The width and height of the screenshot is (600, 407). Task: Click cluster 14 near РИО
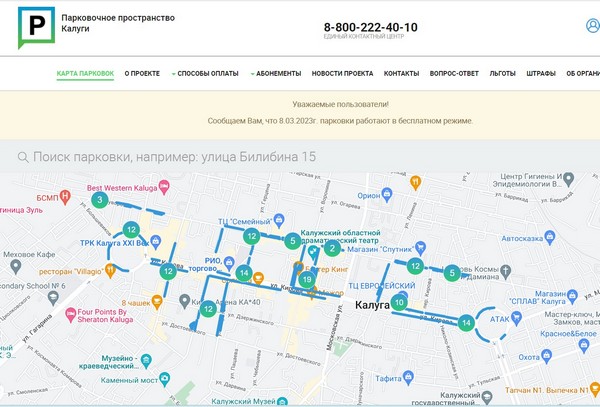(x=244, y=273)
